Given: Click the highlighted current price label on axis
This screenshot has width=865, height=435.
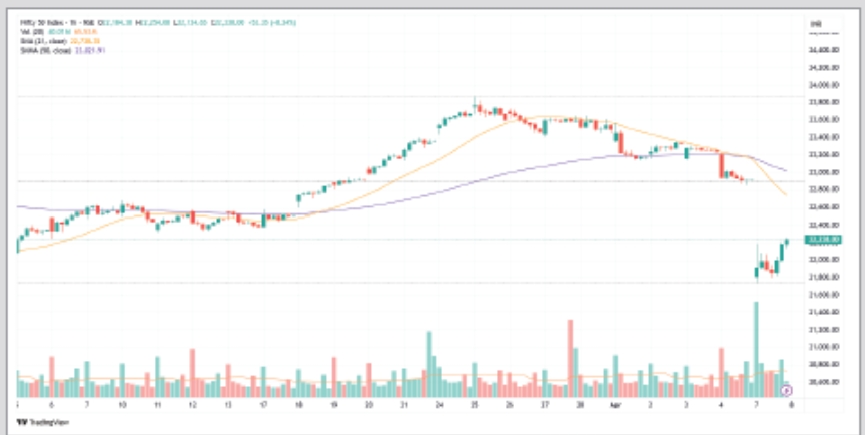Looking at the screenshot, I should coord(823,240).
